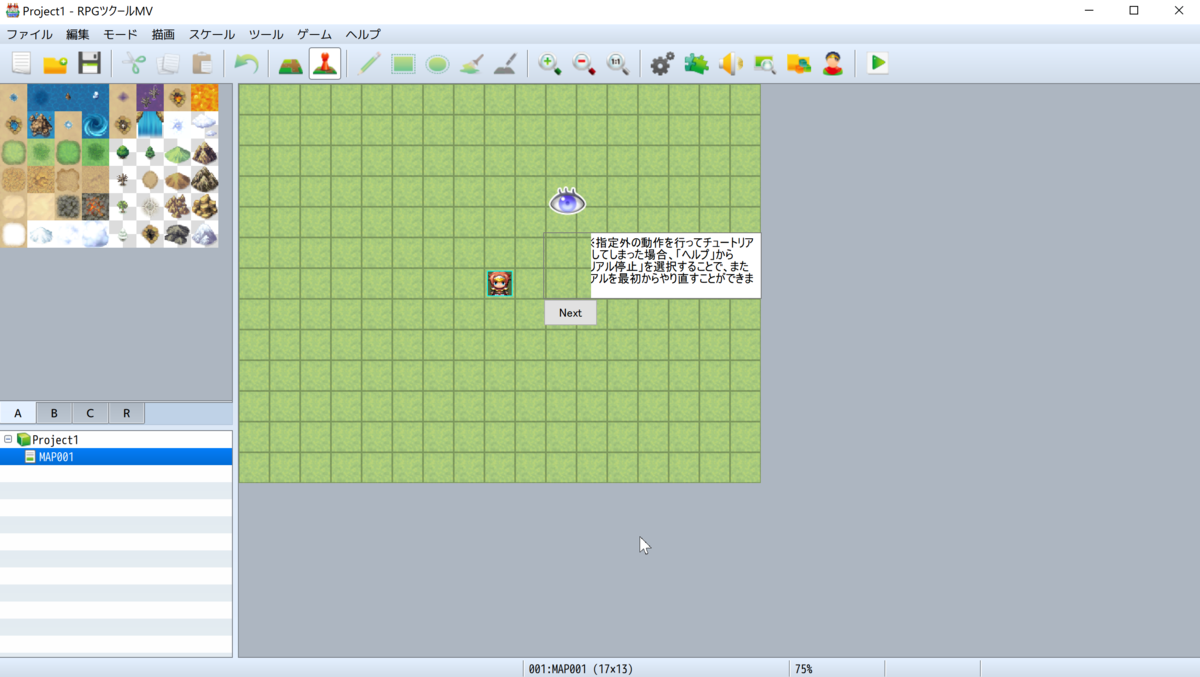Open the Plugin Manager puzzle icon

(x=696, y=63)
